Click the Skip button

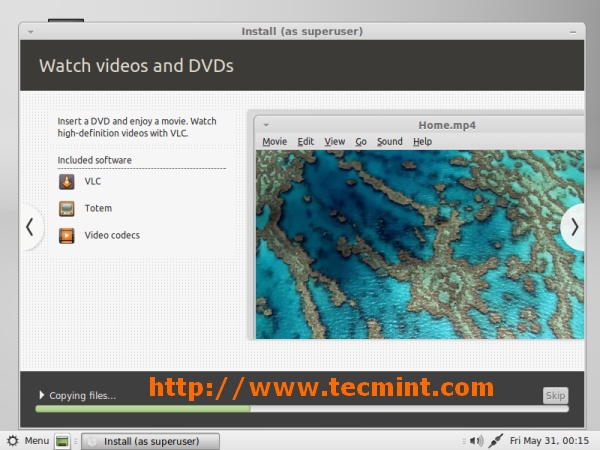(555, 395)
